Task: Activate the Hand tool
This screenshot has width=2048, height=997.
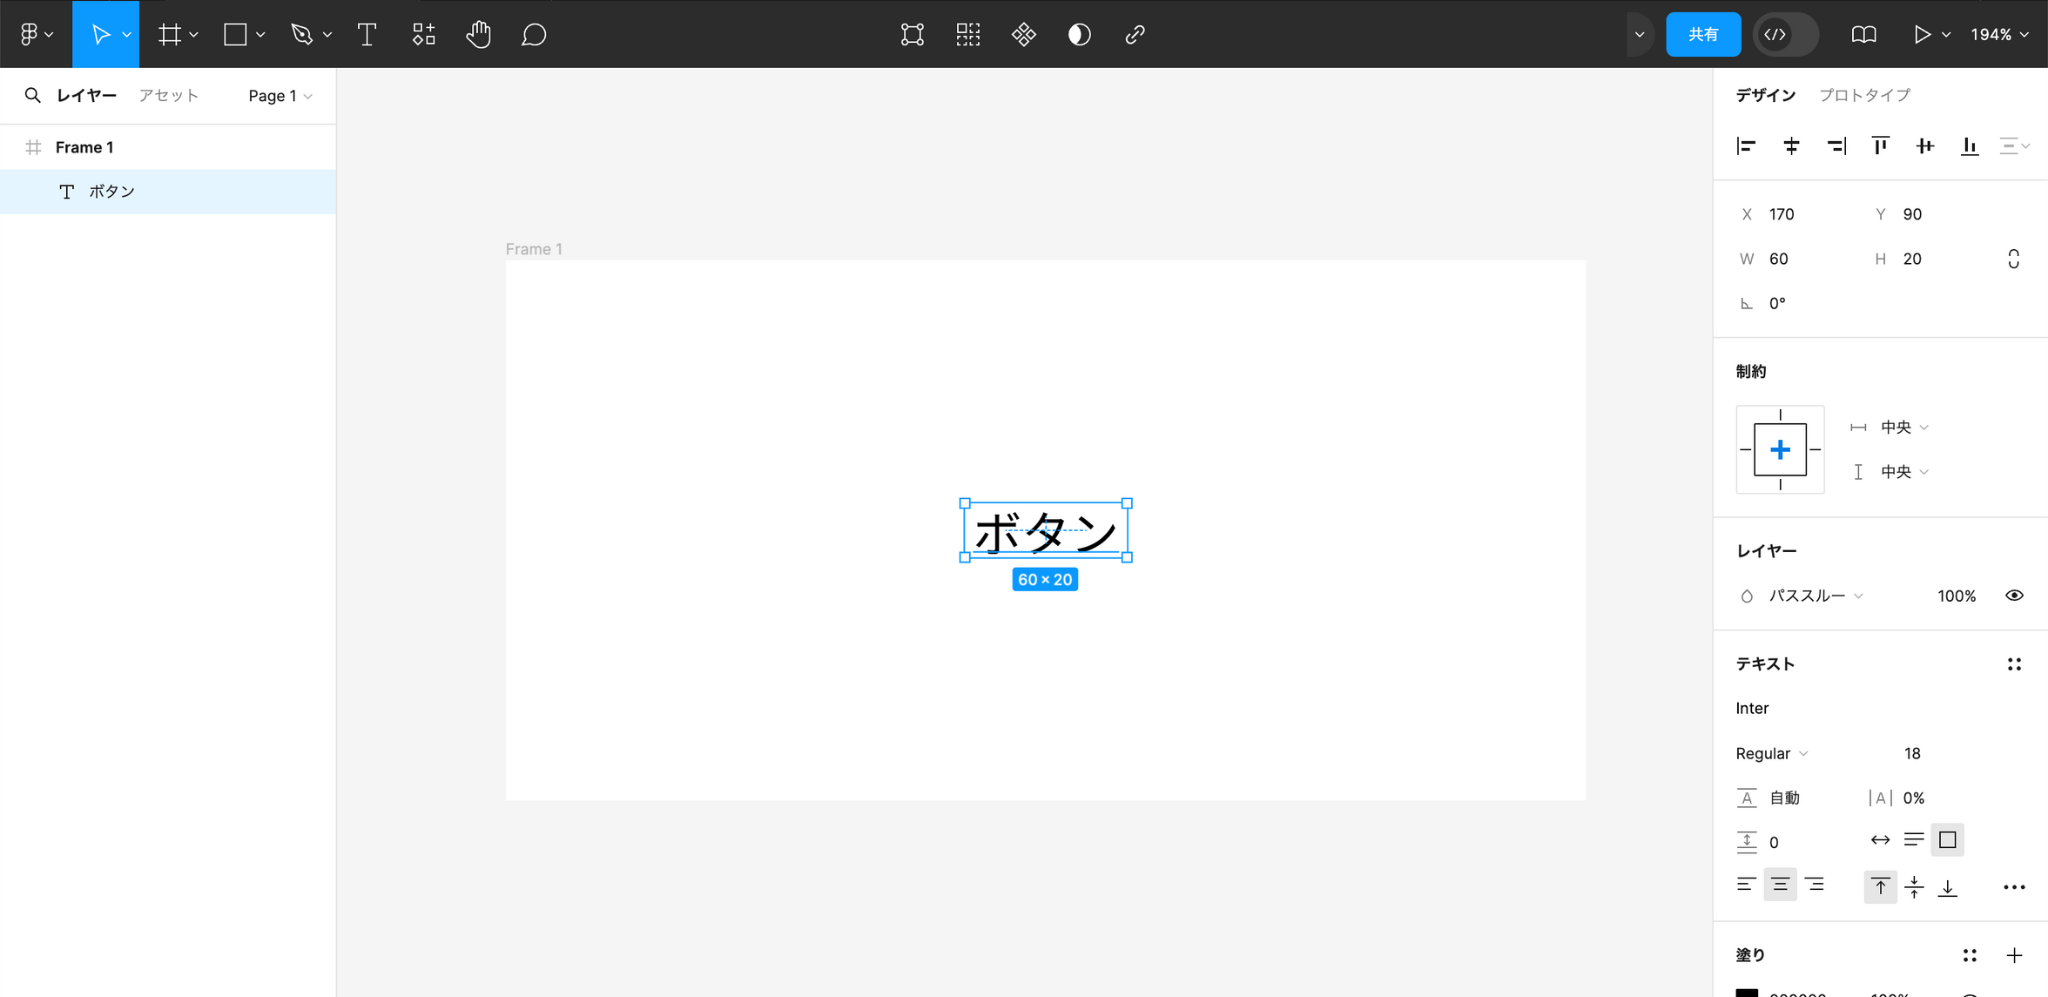Action: (479, 33)
